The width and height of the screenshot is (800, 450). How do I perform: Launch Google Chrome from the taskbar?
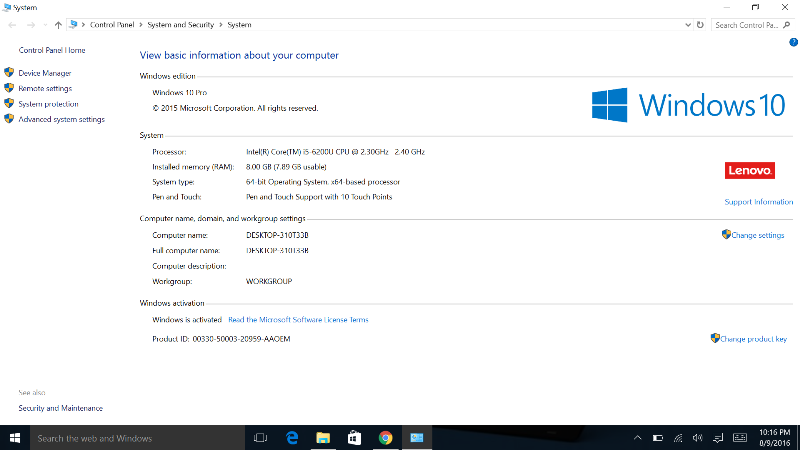pos(385,438)
